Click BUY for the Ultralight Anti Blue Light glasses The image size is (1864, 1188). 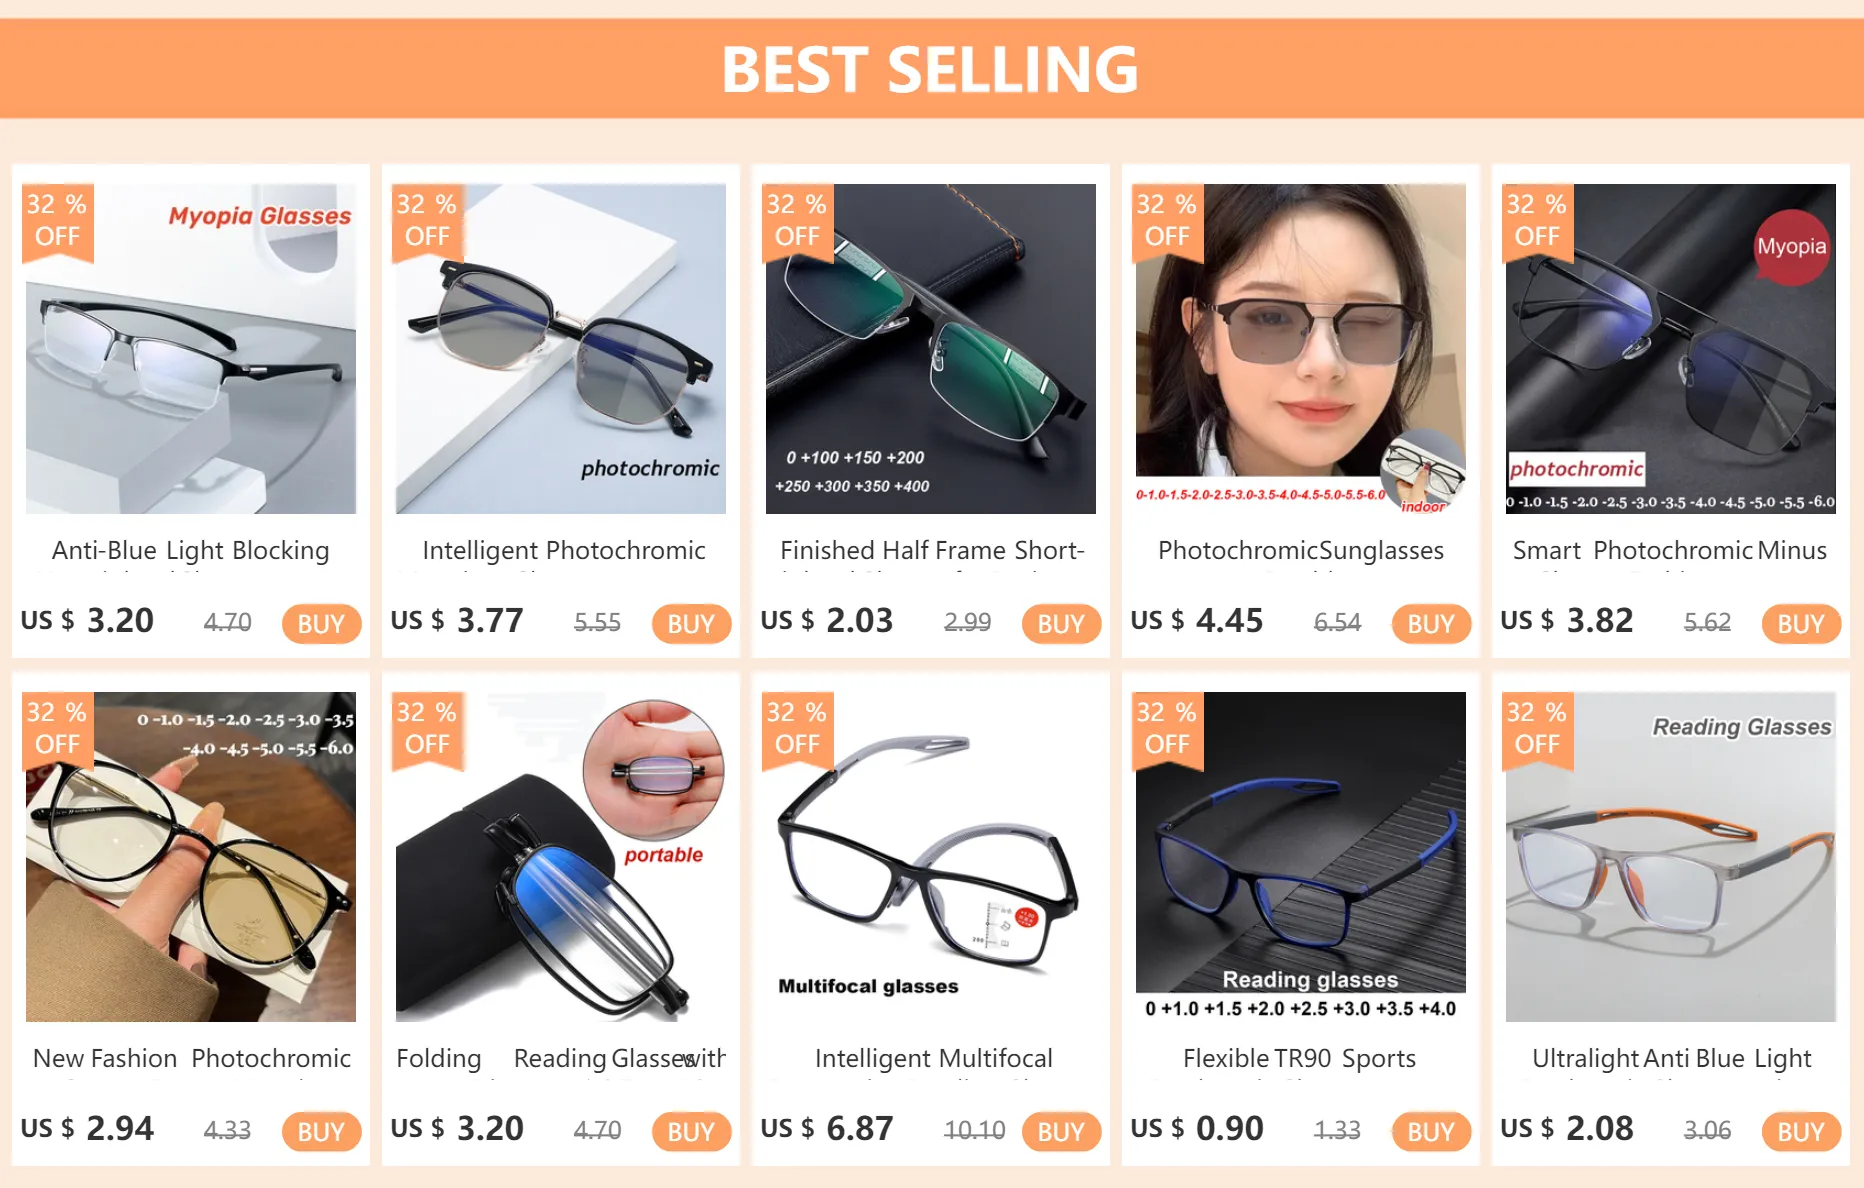click(1801, 1131)
